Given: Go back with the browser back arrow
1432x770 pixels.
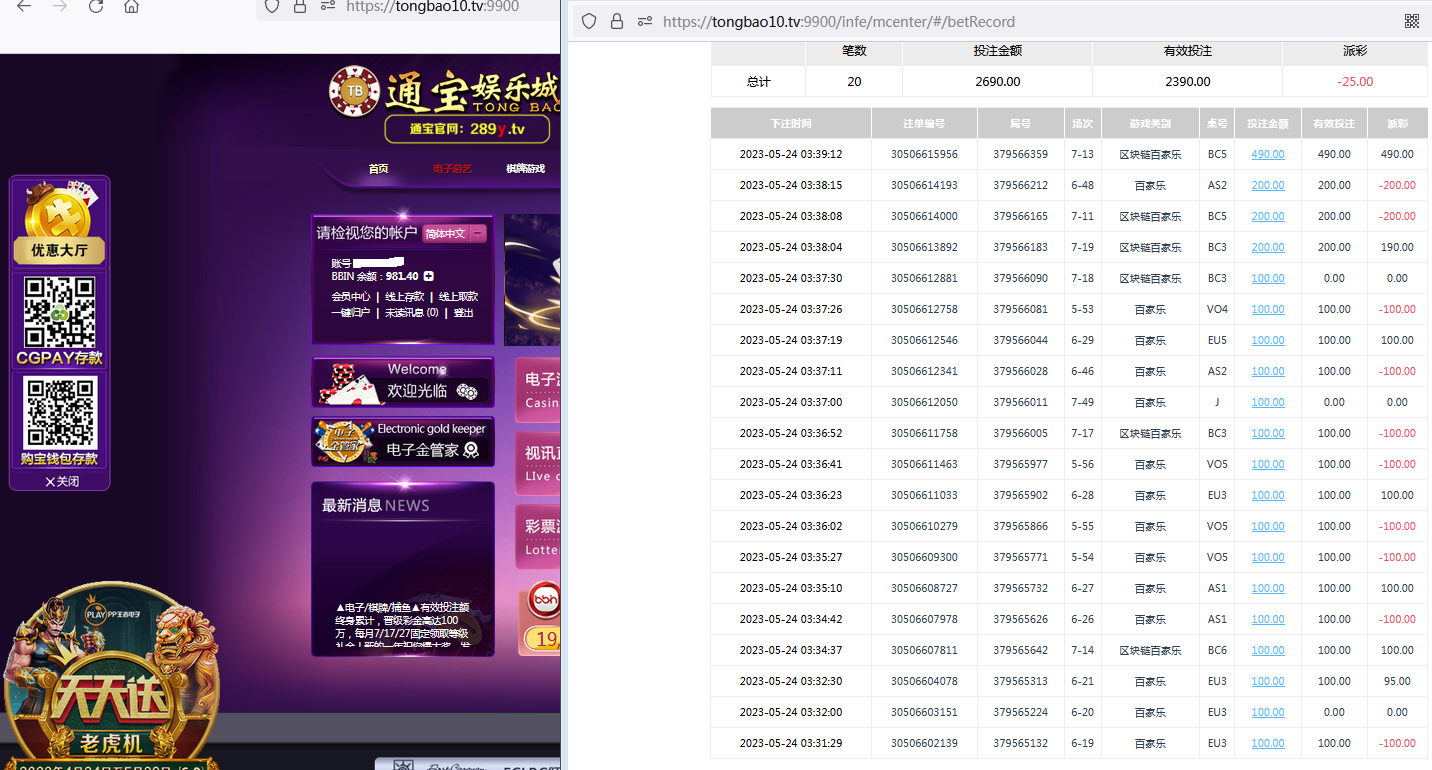Looking at the screenshot, I should pos(24,7).
